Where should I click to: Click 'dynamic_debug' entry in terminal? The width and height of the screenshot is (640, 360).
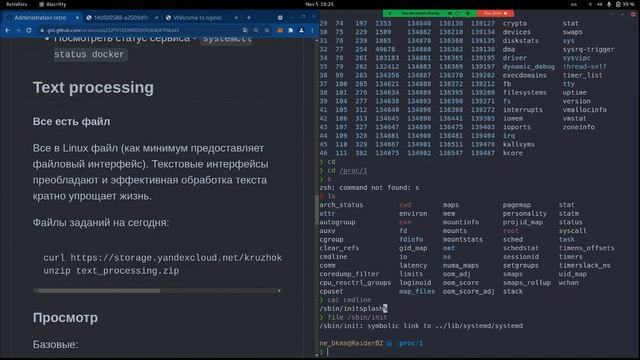(529, 67)
